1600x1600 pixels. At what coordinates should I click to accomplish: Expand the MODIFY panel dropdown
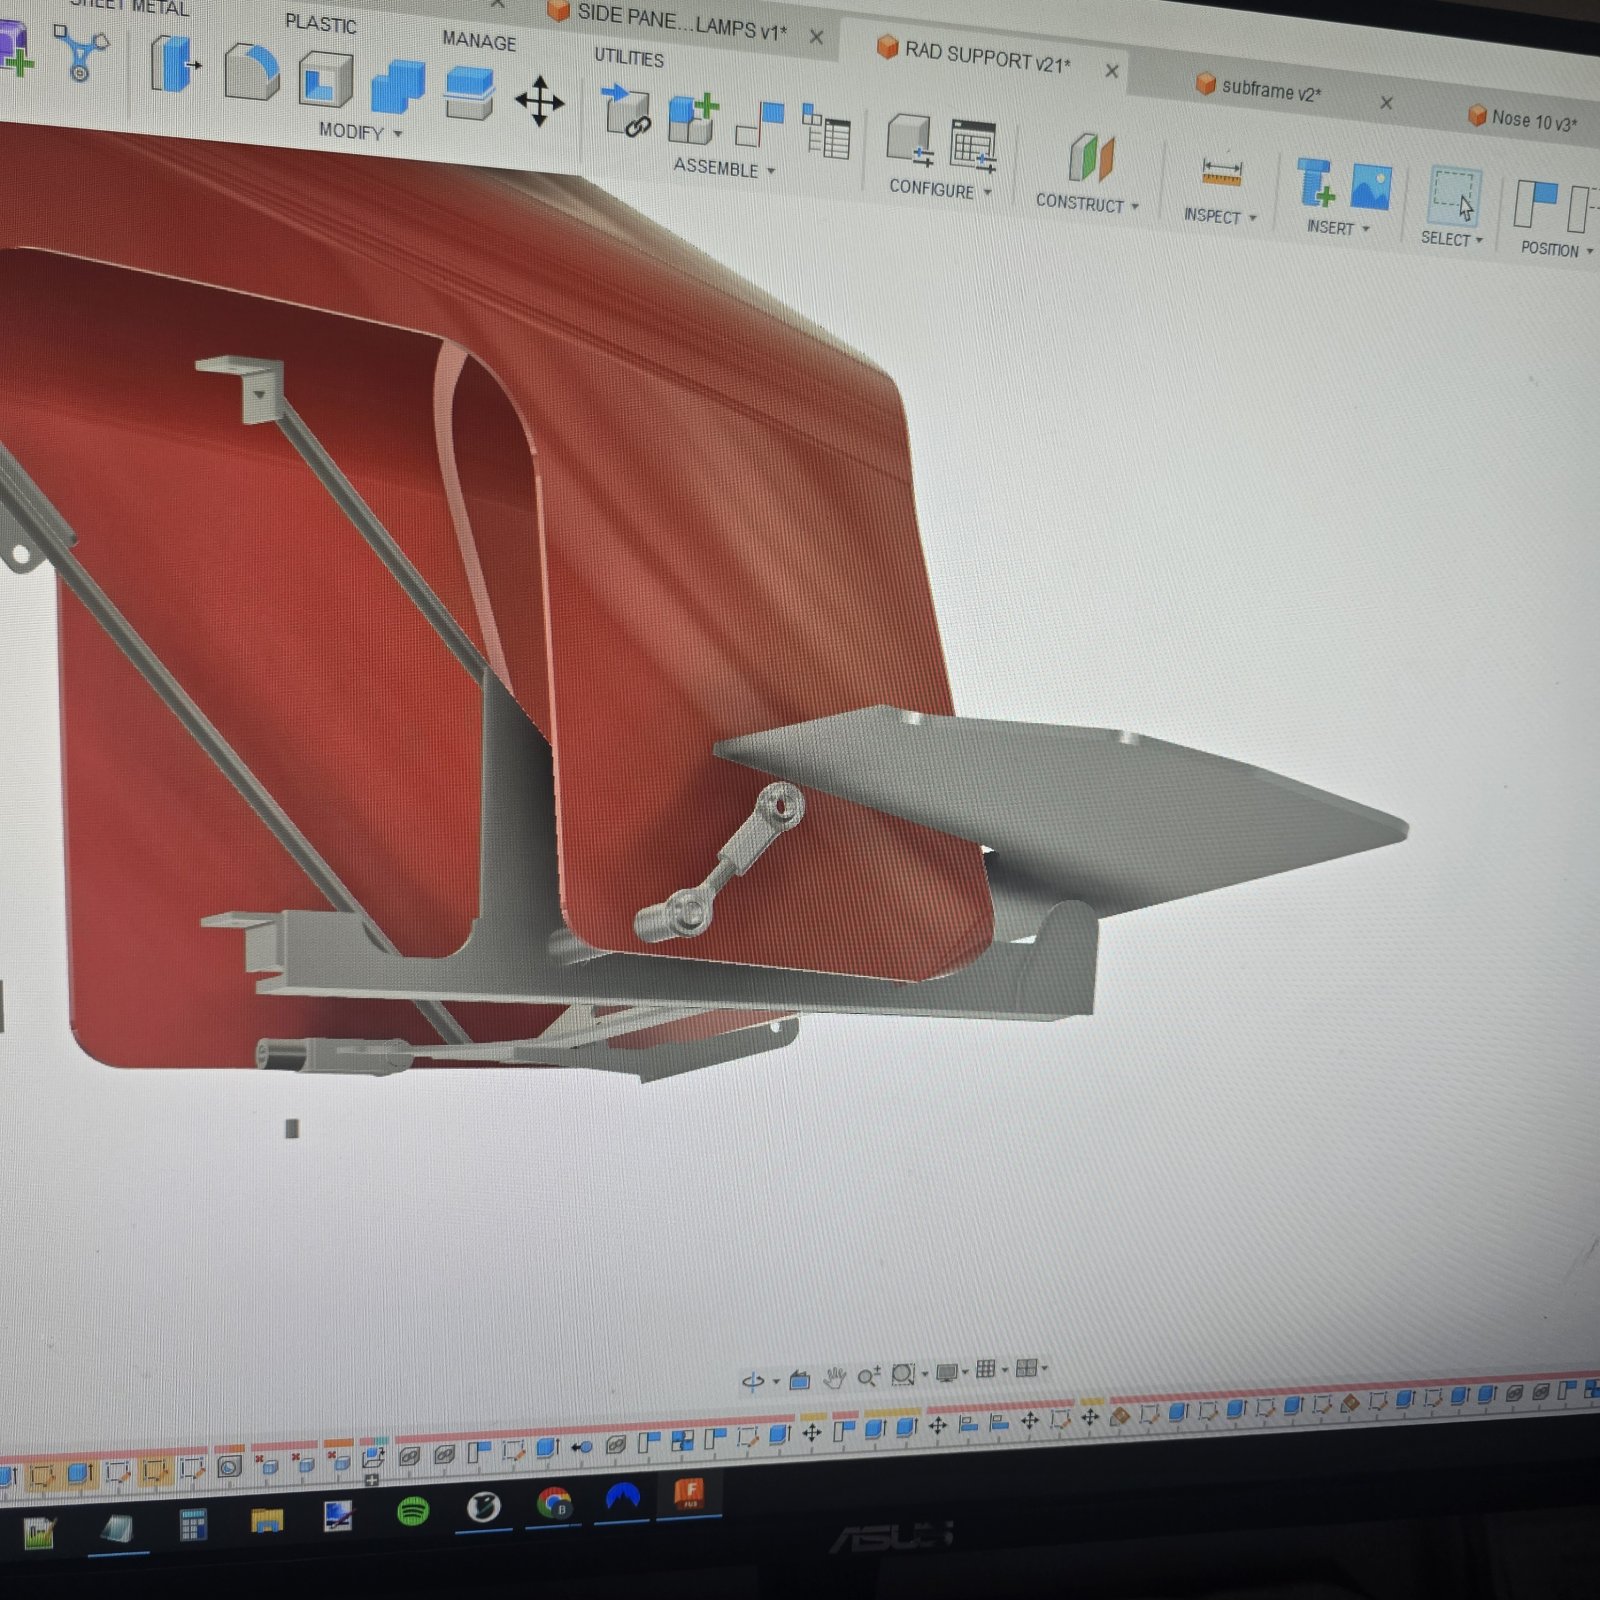(359, 131)
